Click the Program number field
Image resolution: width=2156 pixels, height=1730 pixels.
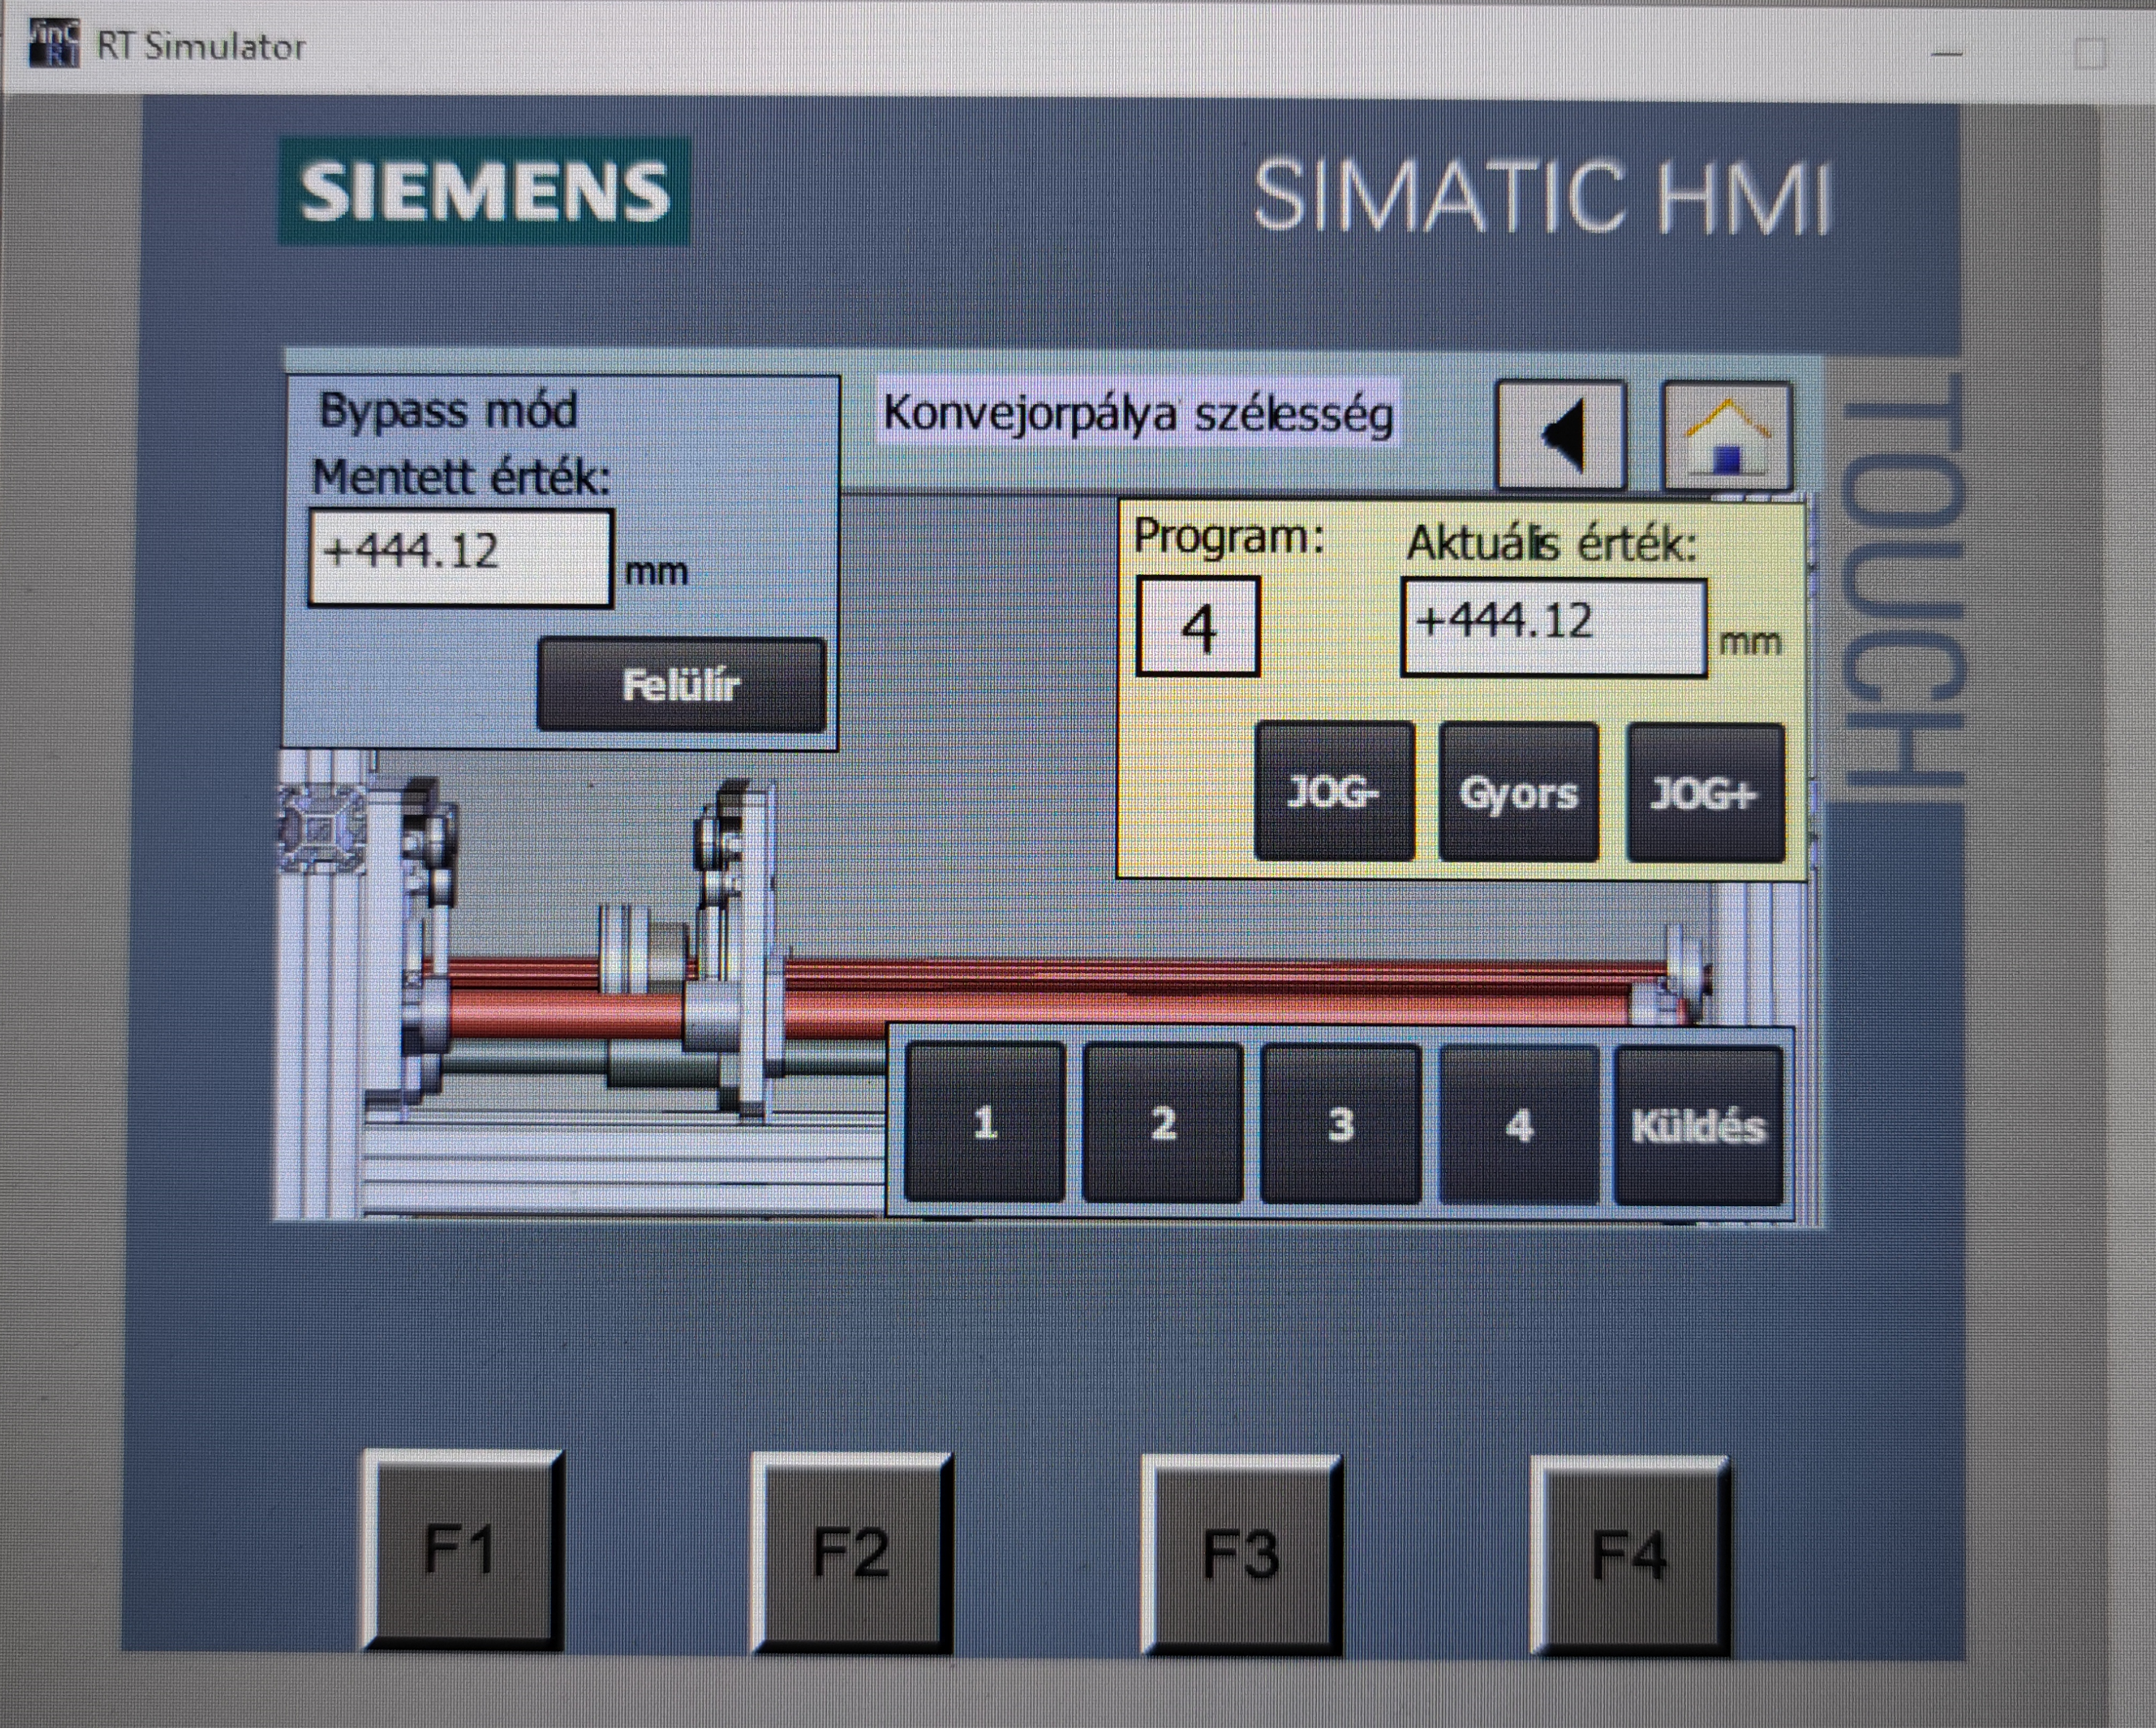tap(1198, 627)
